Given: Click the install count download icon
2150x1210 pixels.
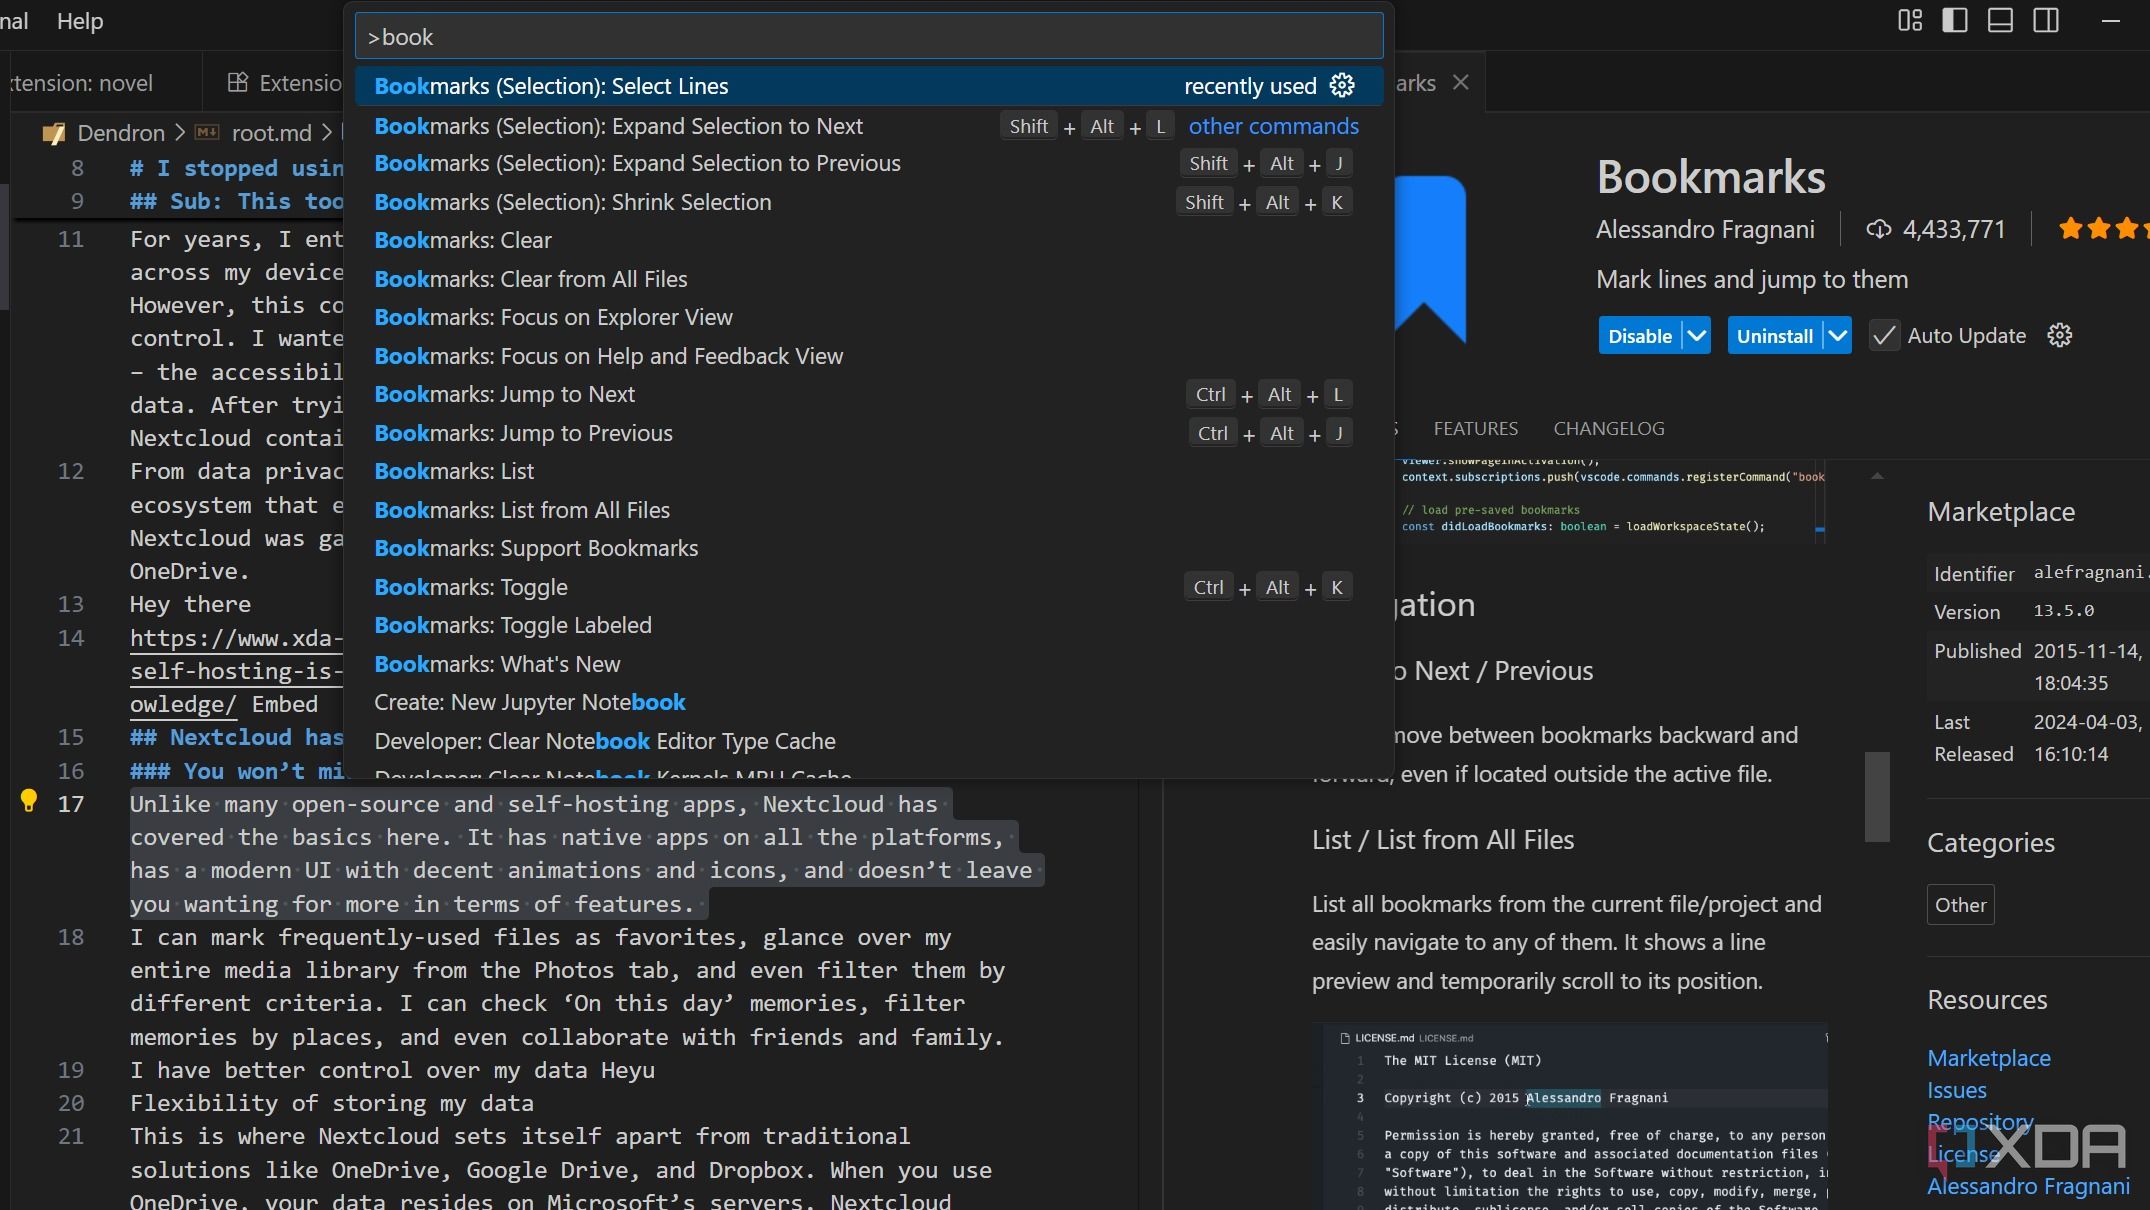Looking at the screenshot, I should 1879,230.
